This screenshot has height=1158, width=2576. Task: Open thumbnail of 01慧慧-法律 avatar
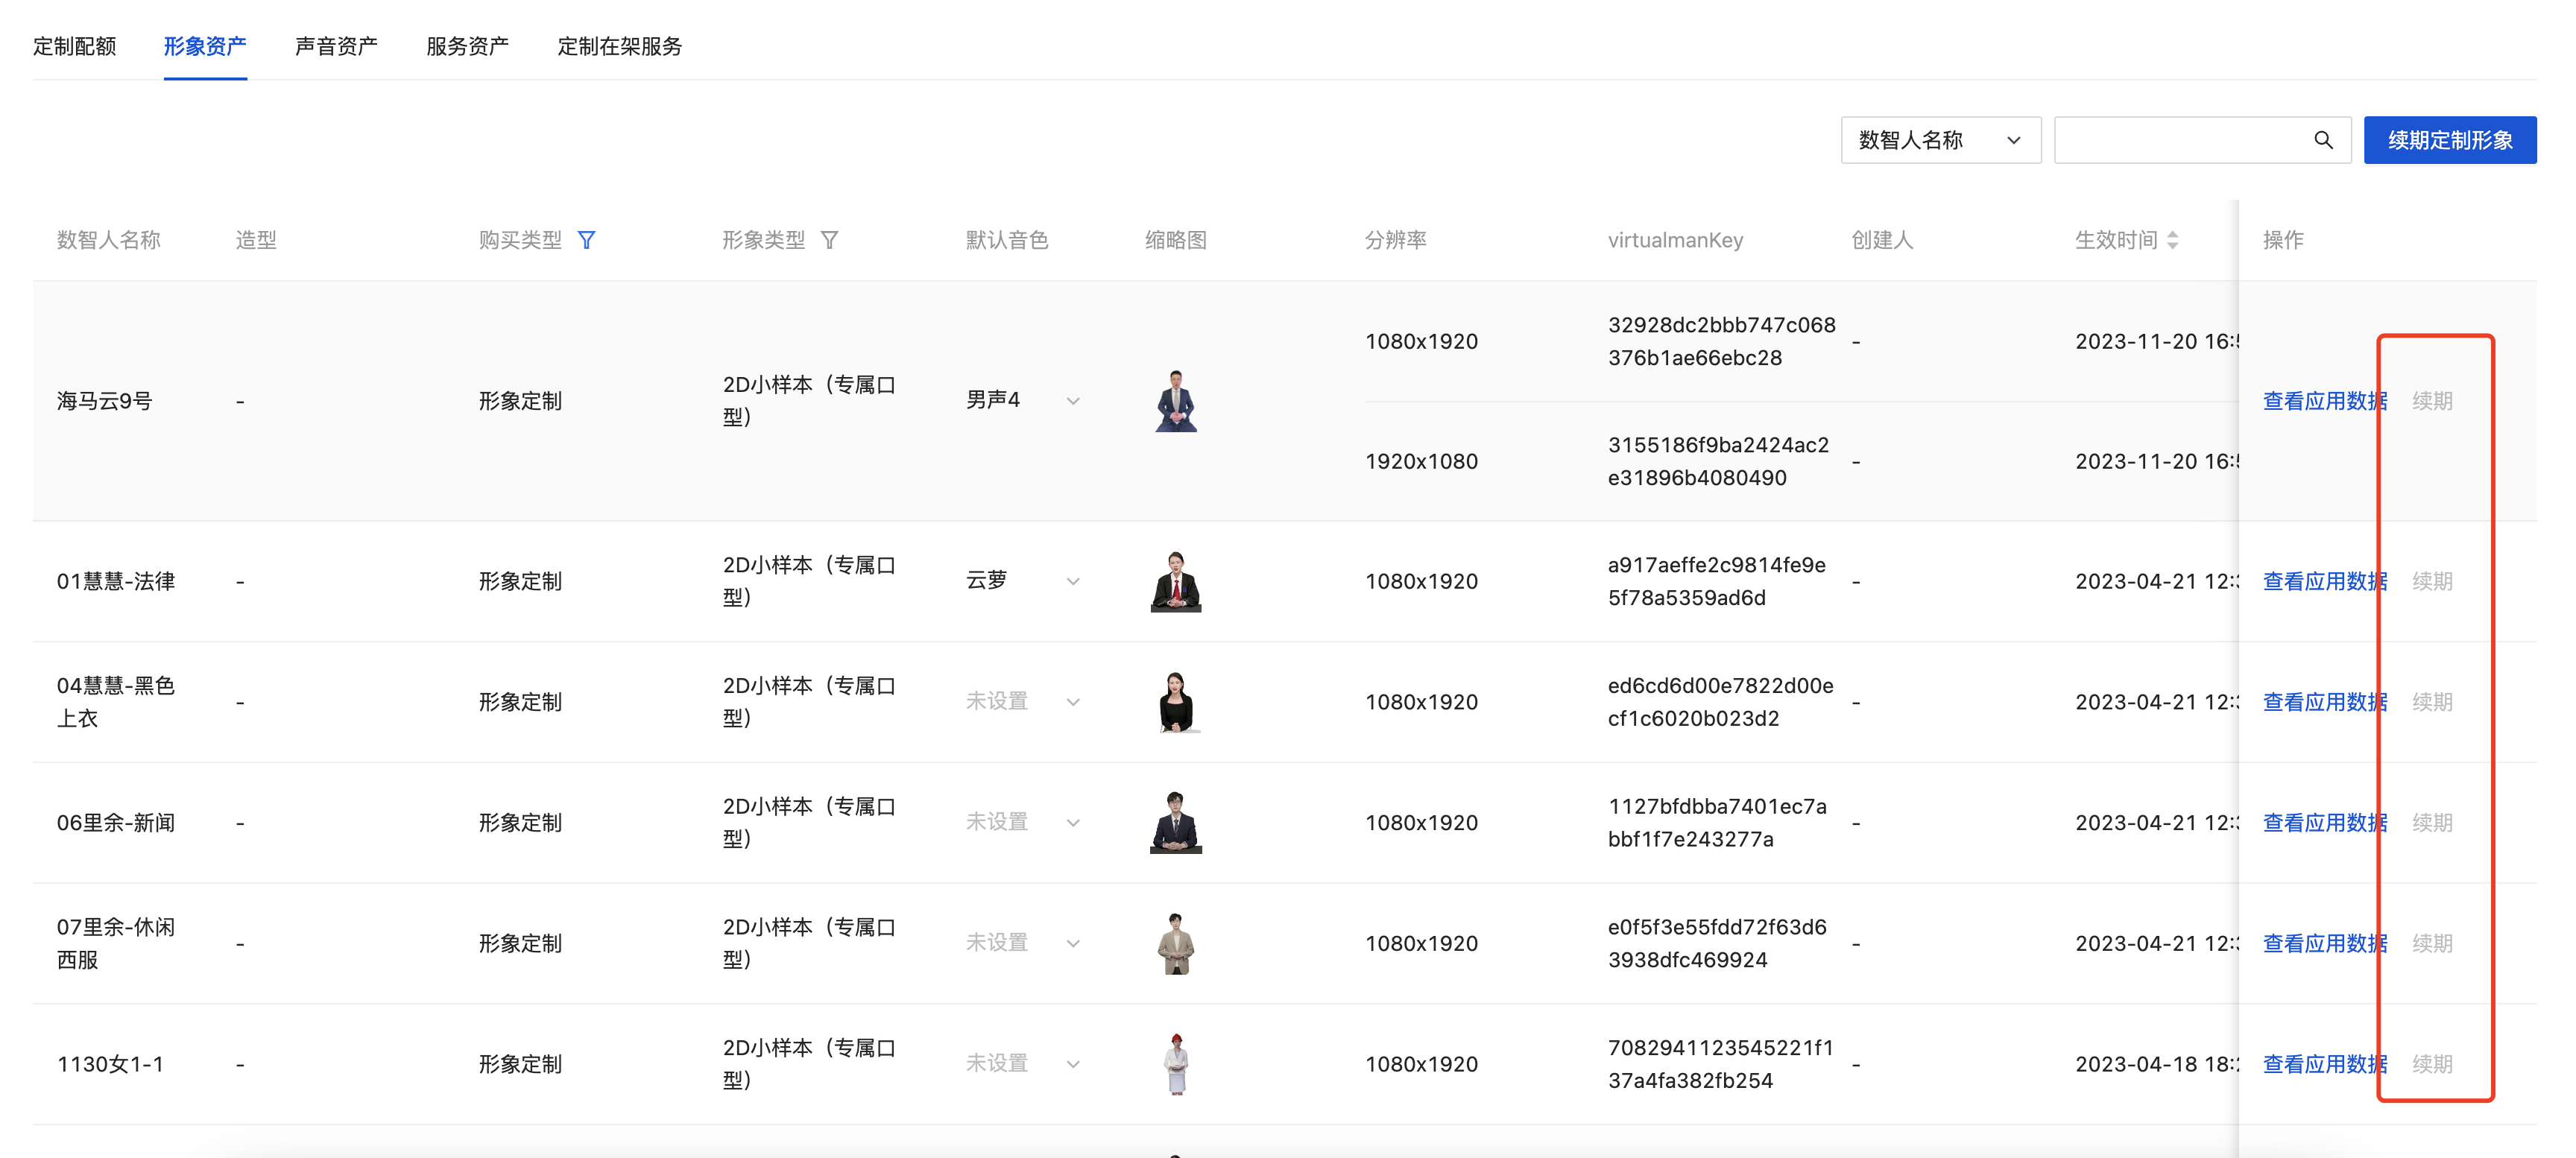coord(1175,581)
